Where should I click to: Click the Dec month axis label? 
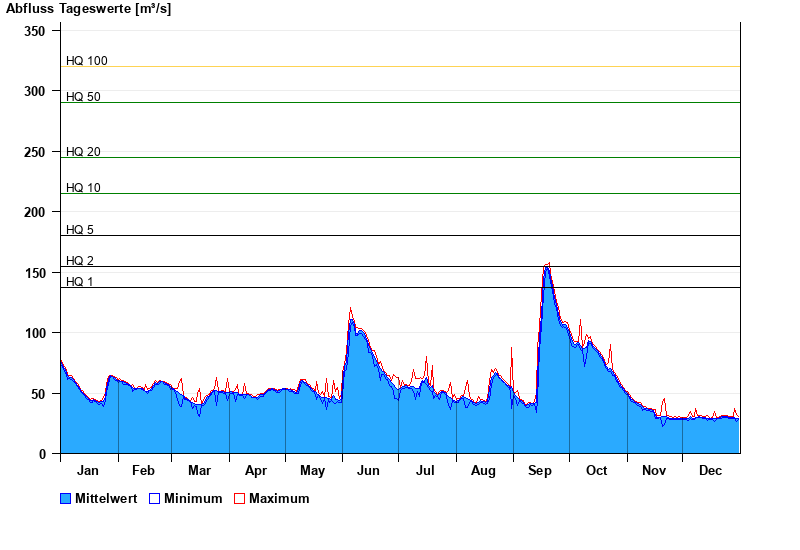coord(710,471)
